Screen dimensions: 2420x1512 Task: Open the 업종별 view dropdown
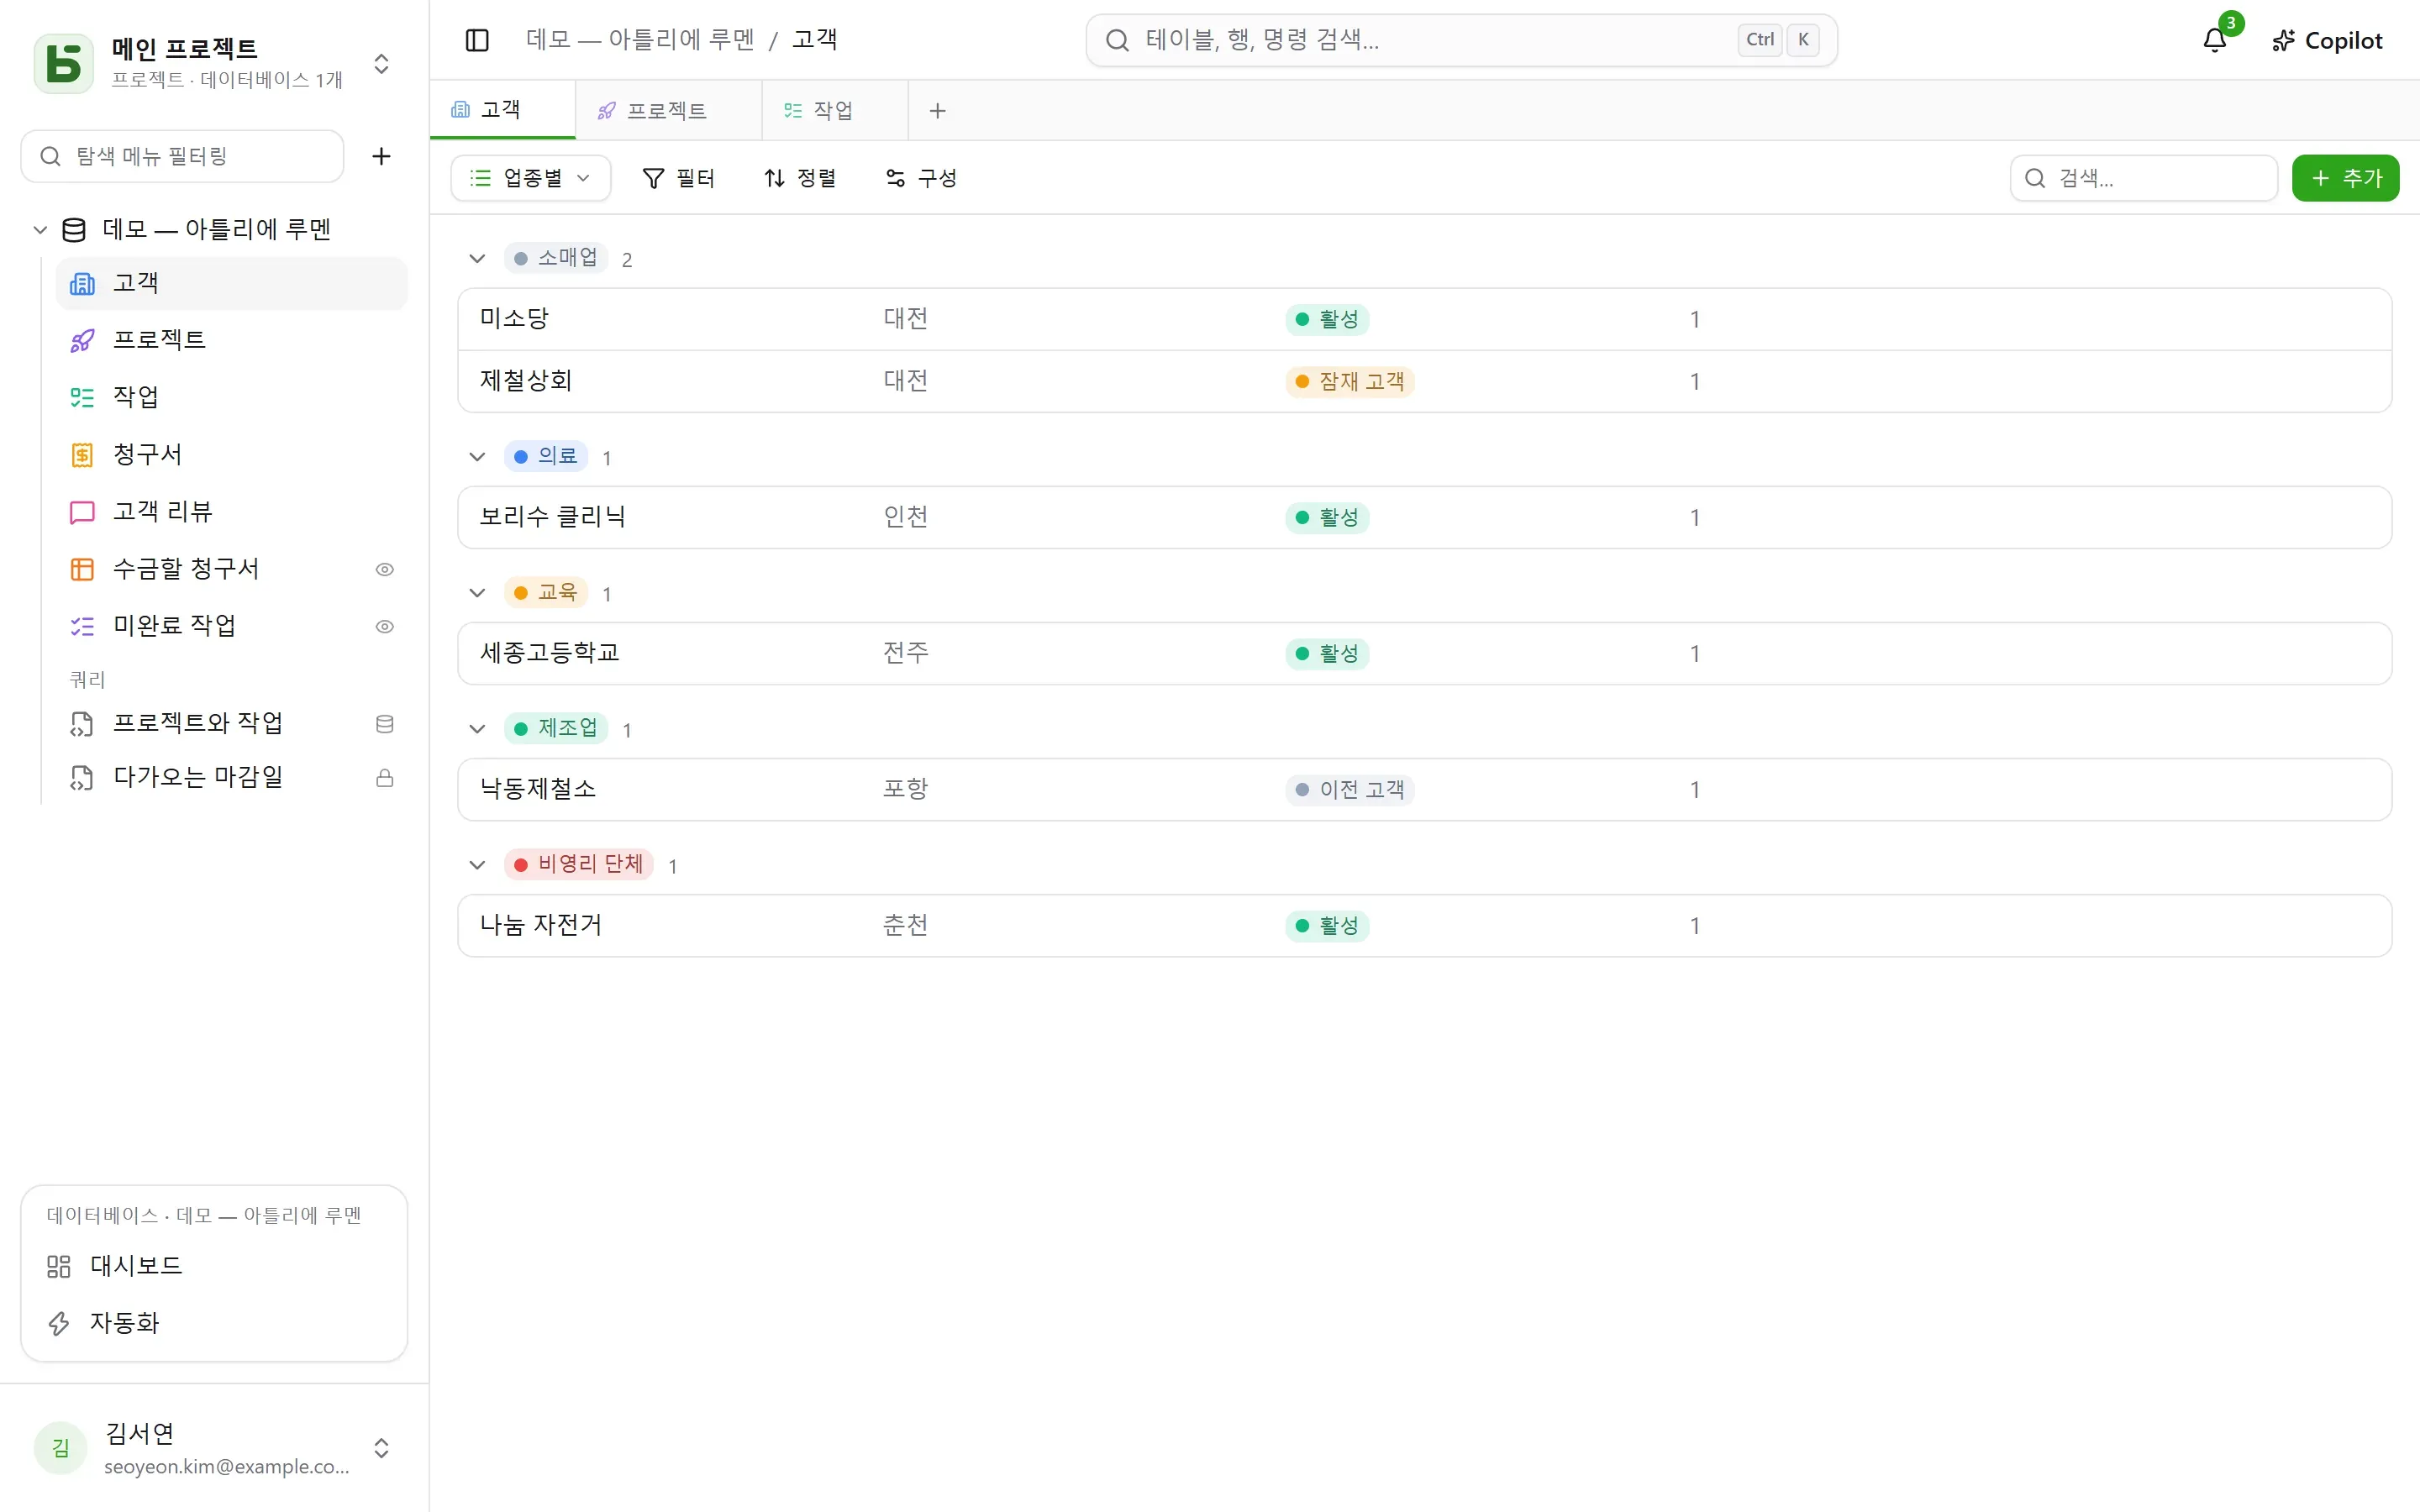click(x=531, y=178)
